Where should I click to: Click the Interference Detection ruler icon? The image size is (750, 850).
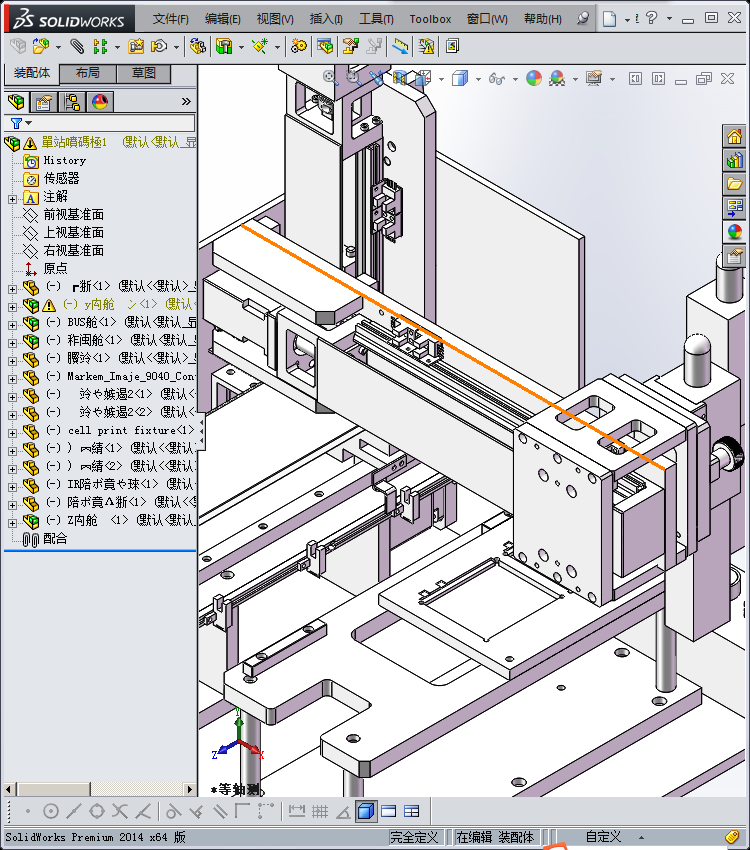[400, 47]
